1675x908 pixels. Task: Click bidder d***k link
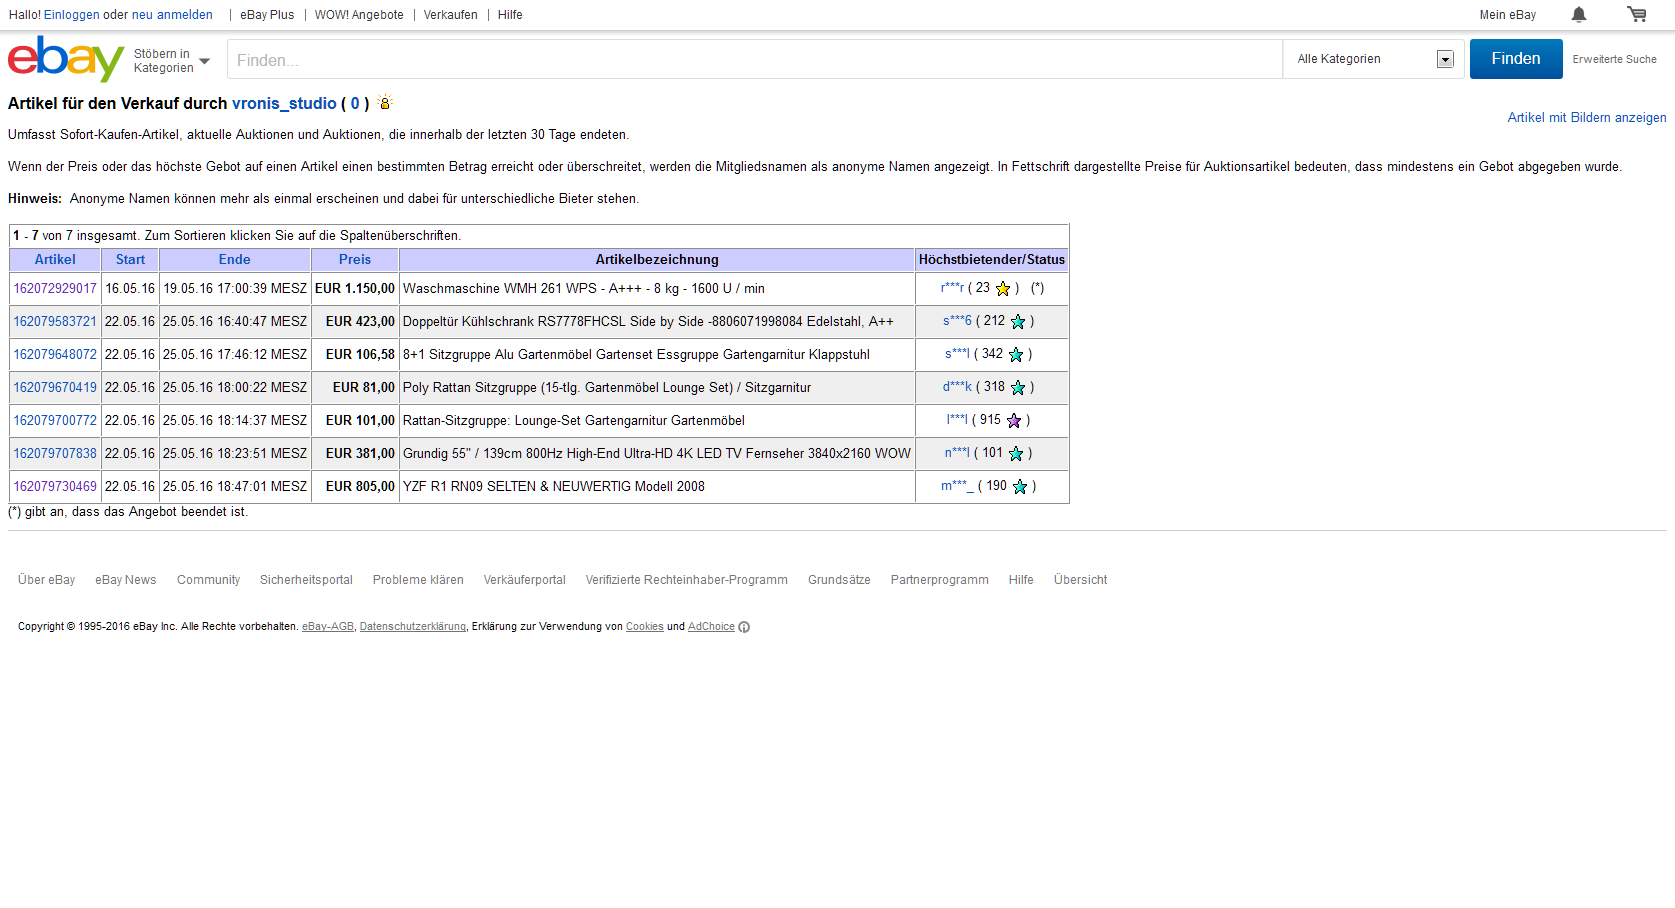tap(957, 387)
